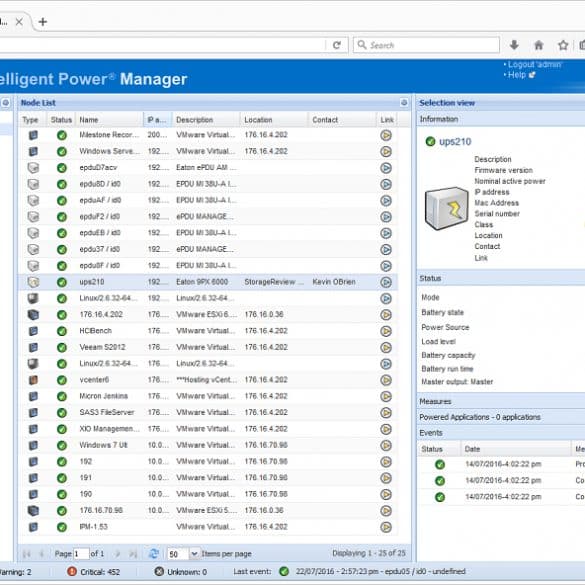This screenshot has height=585, width=585.
Task: Go to next page arrow
Action: [x=118, y=554]
